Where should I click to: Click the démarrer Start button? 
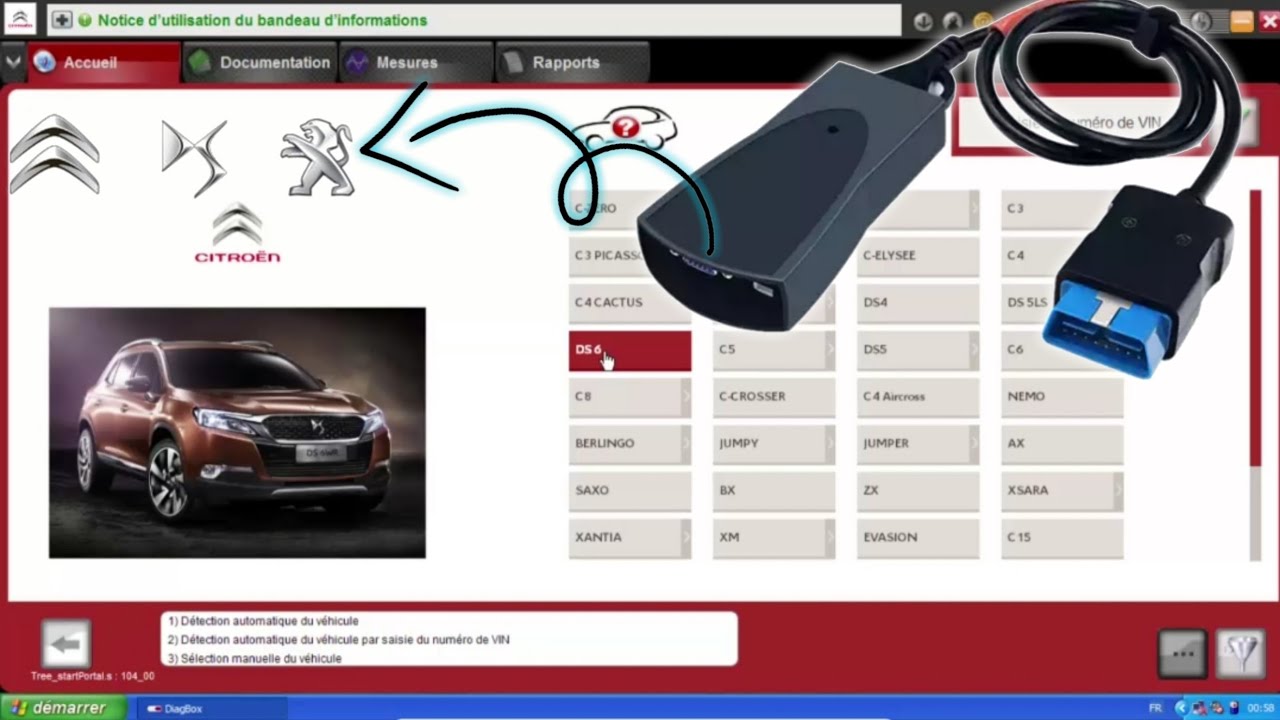click(x=64, y=708)
